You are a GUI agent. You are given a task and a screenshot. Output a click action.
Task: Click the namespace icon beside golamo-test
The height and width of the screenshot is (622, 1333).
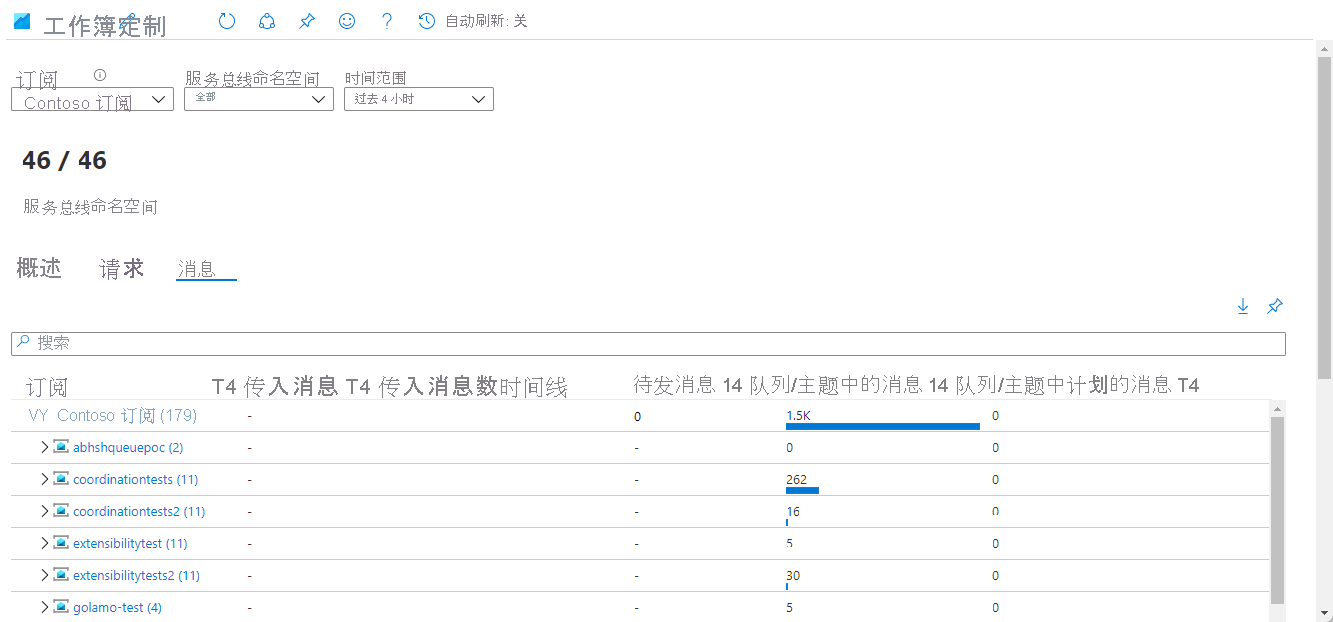[61, 607]
